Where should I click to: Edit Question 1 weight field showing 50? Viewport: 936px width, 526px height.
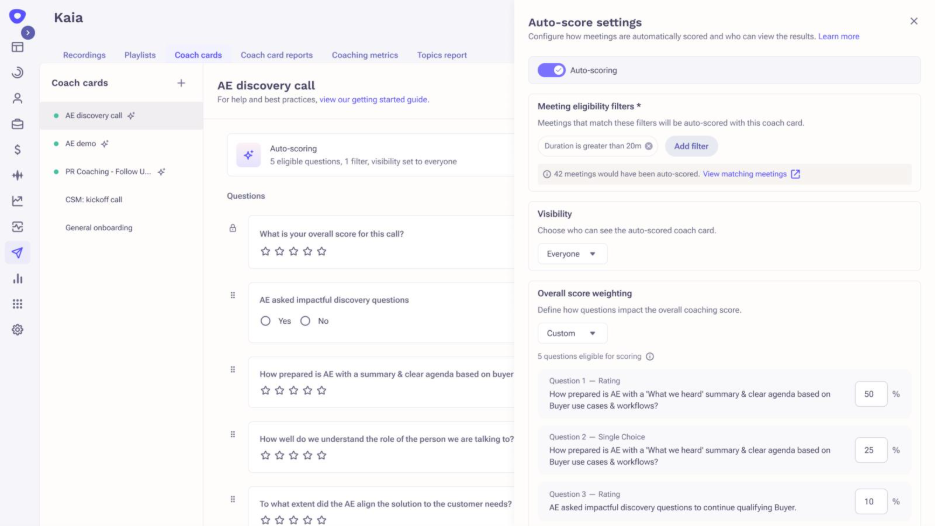point(870,394)
